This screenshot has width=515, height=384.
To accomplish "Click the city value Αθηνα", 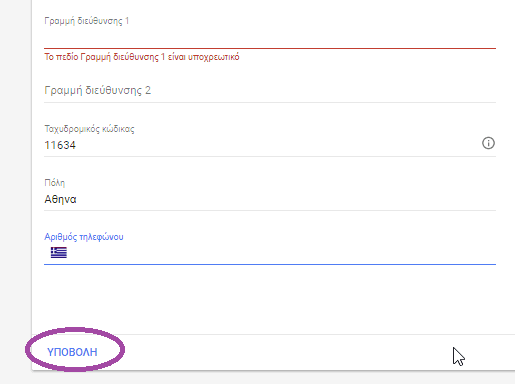I will coord(60,199).
